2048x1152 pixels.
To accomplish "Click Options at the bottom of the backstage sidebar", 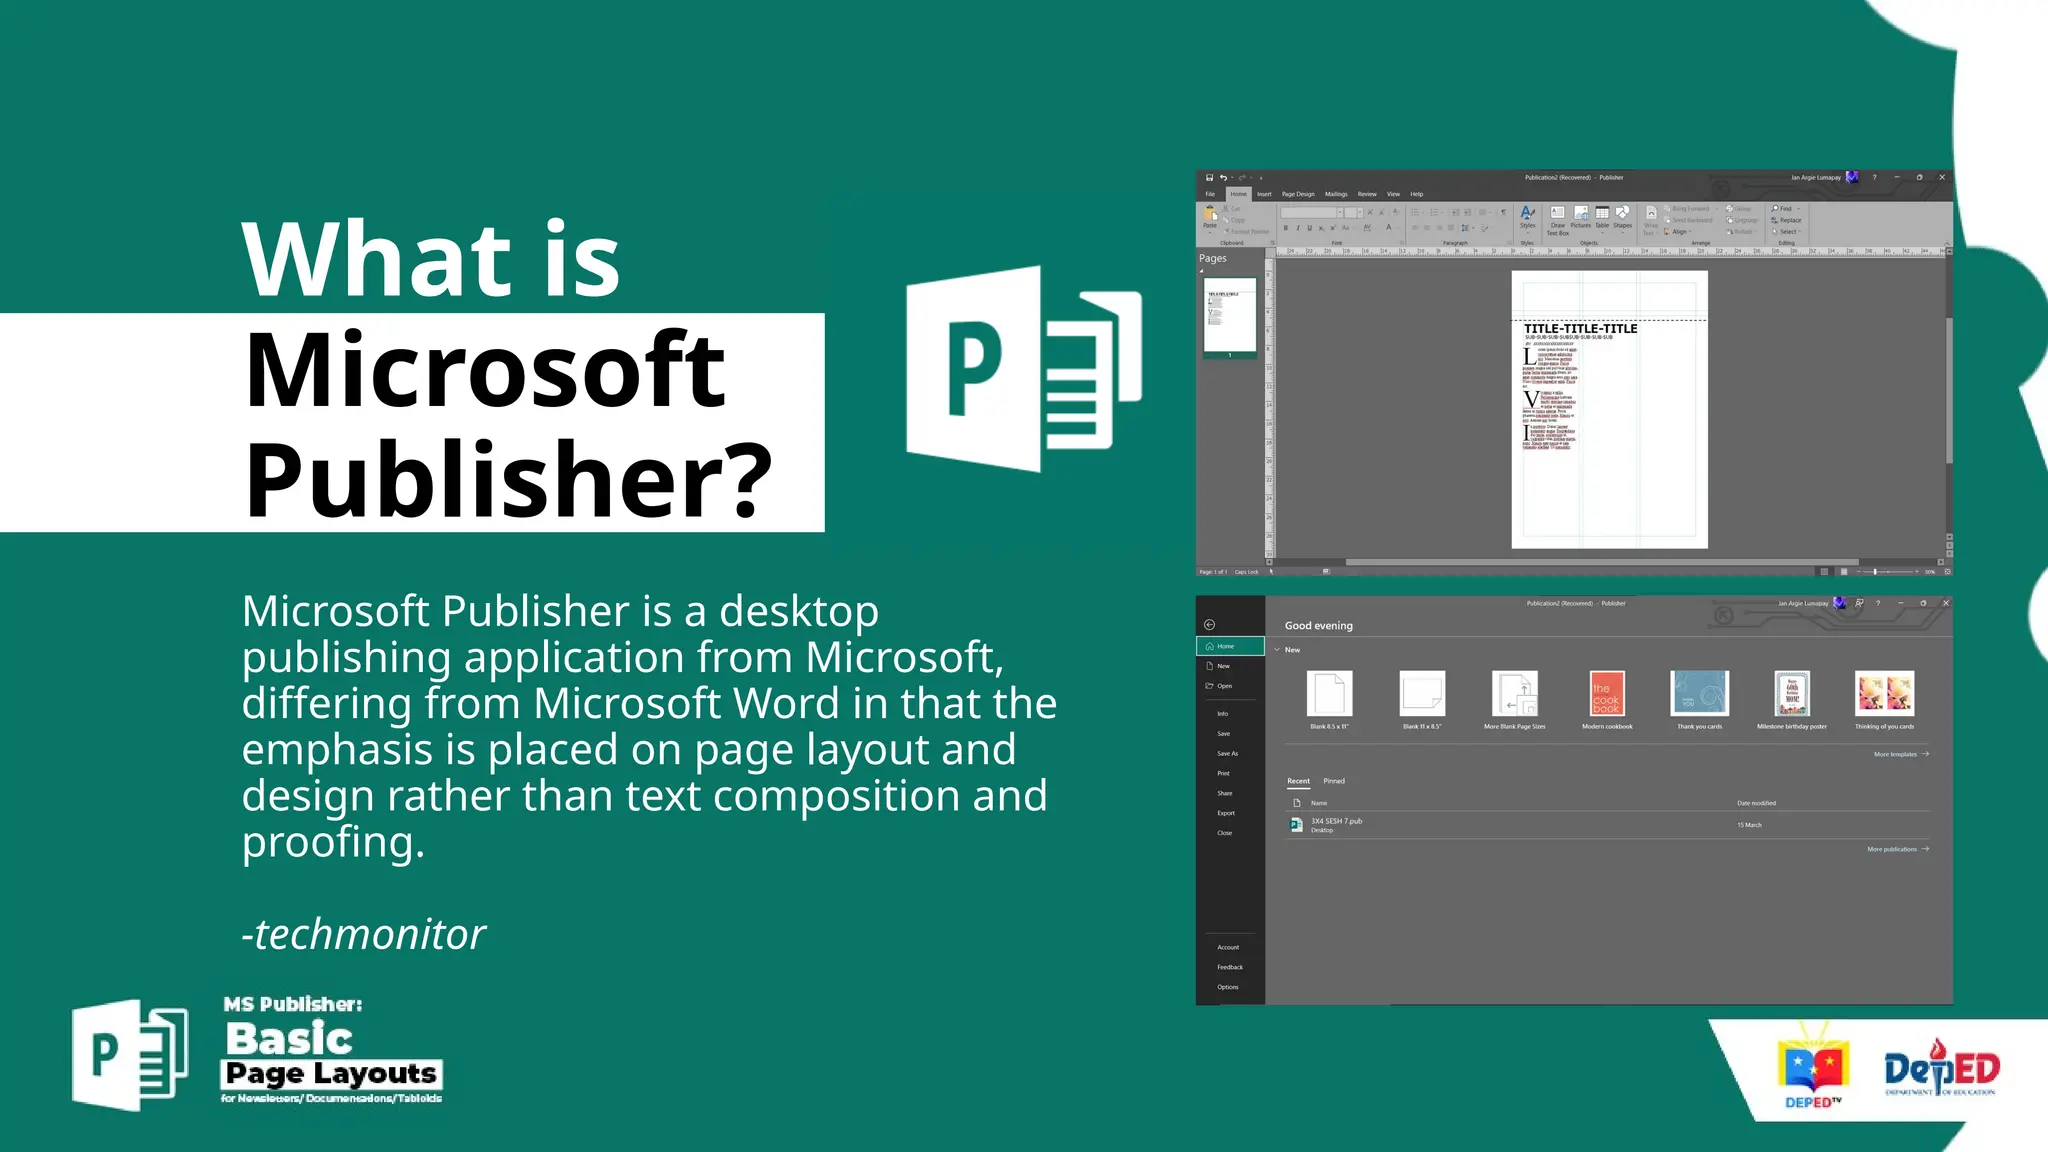I will point(1230,987).
